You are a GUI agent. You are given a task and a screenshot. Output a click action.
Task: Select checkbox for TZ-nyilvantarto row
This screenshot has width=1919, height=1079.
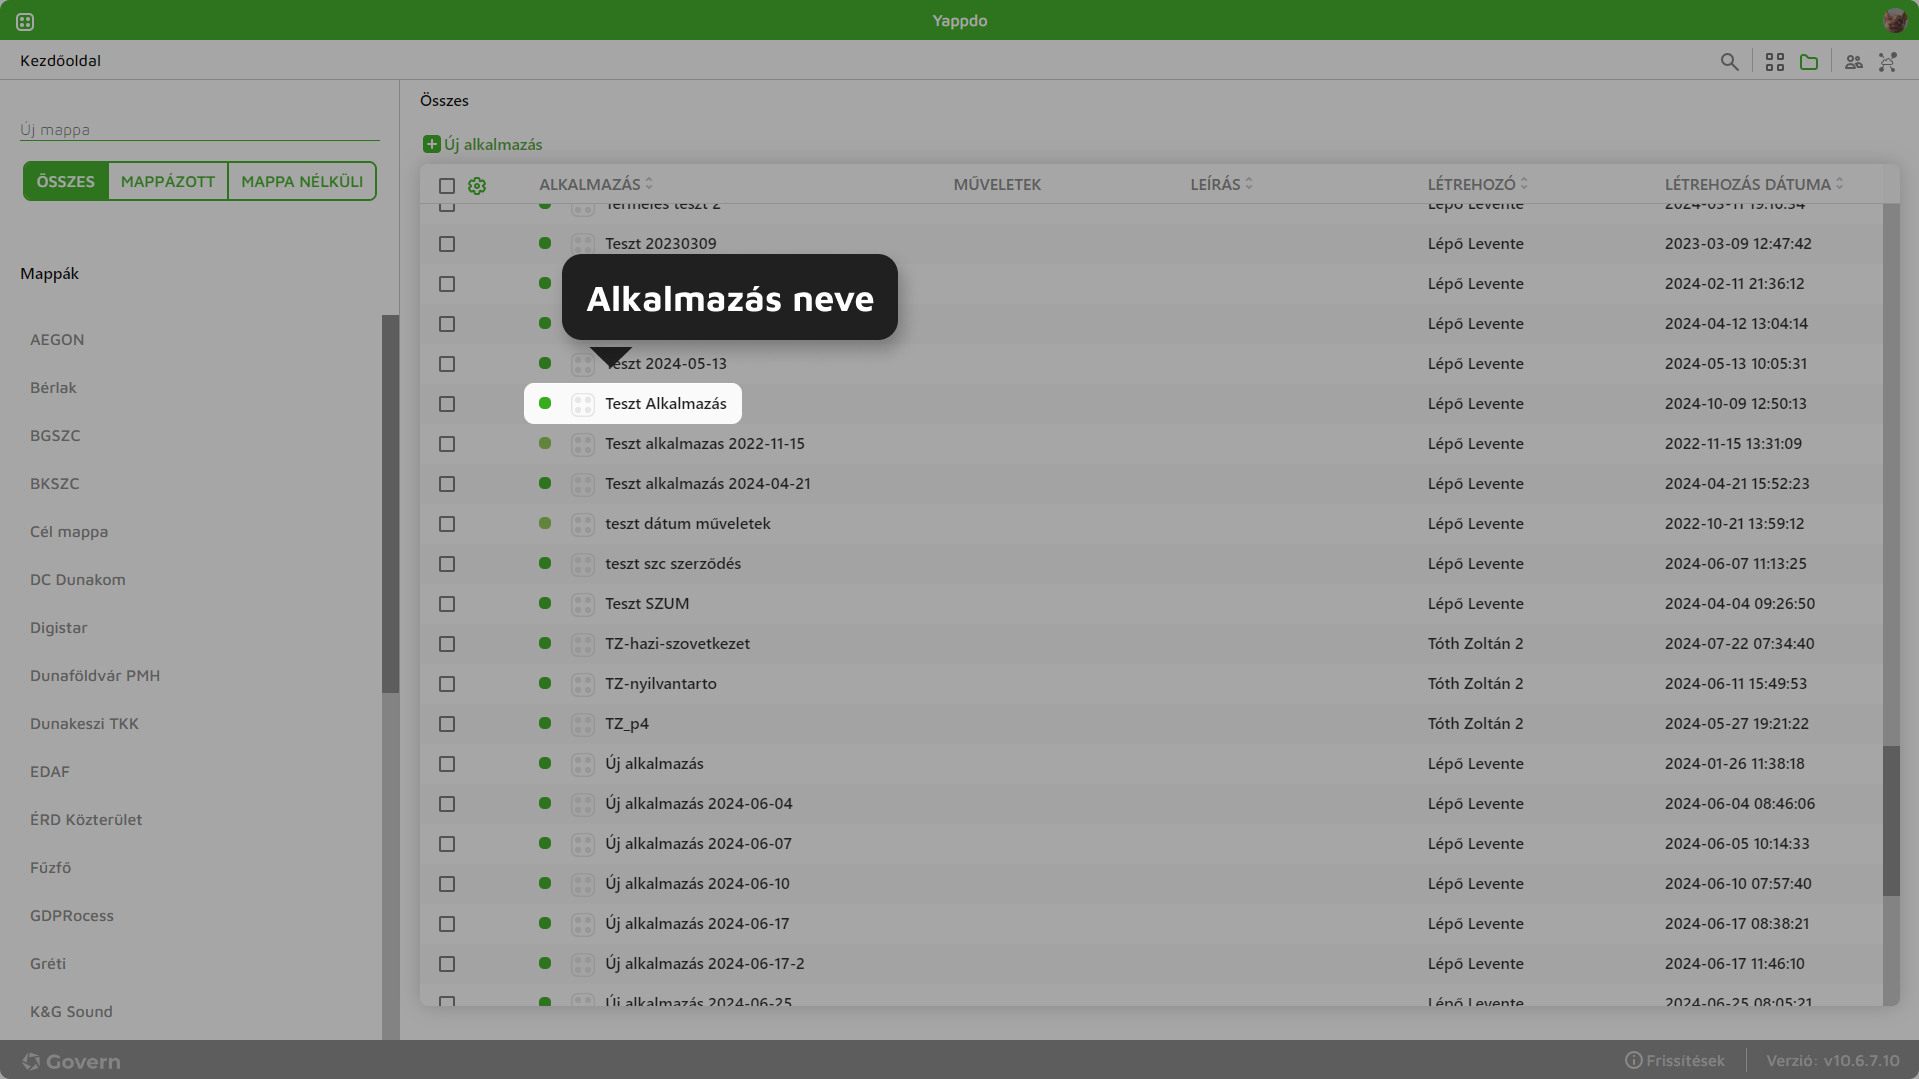tap(447, 684)
